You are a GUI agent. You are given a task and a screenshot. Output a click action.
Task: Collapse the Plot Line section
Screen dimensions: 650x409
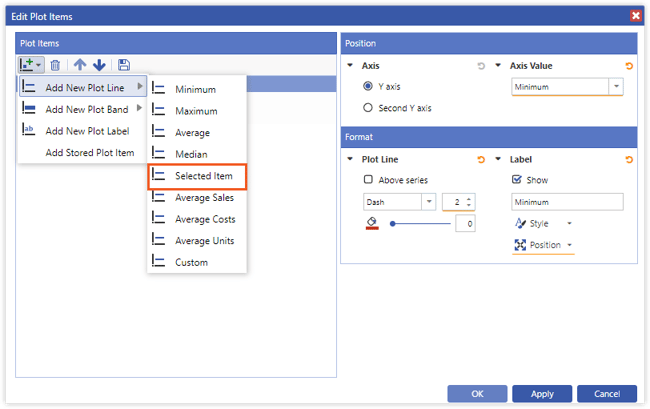click(350, 159)
